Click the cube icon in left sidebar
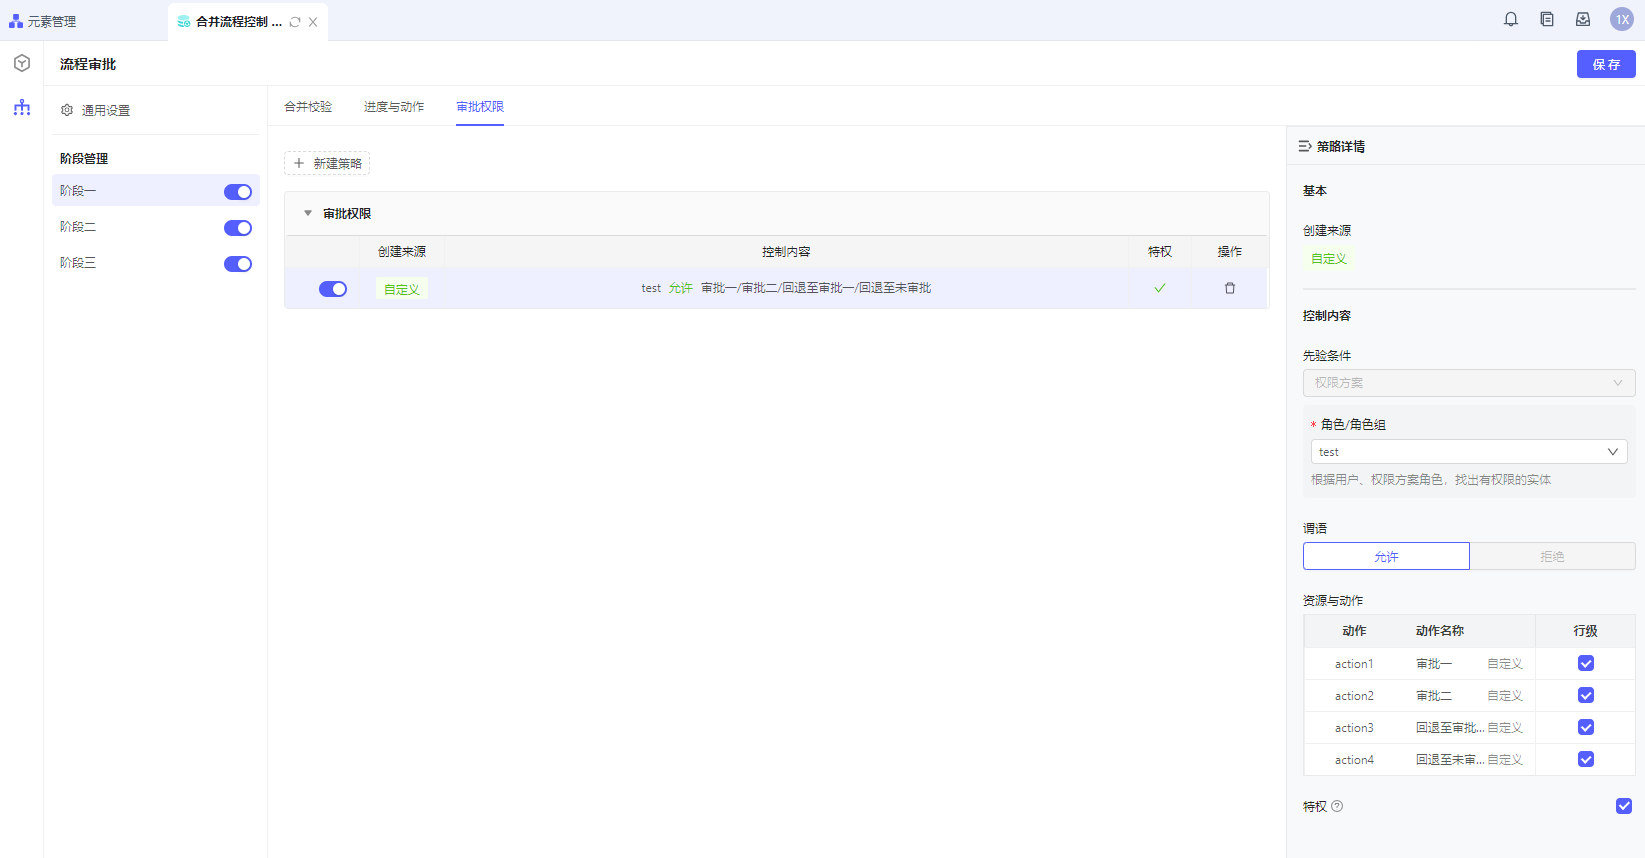Image resolution: width=1645 pixels, height=858 pixels. coord(22,64)
